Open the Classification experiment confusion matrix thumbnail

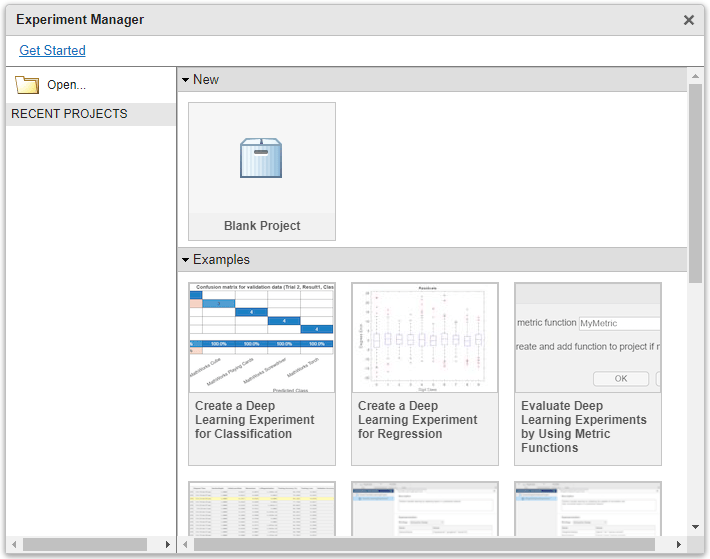point(262,338)
